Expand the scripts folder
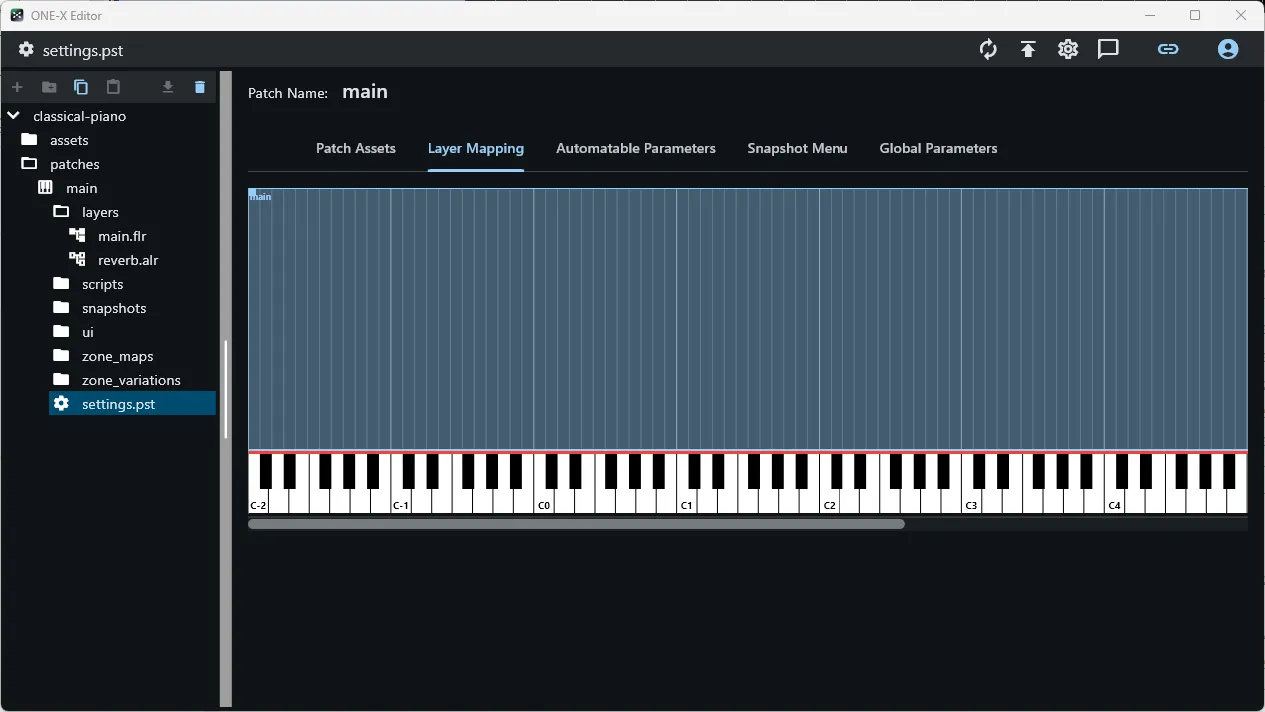The height and width of the screenshot is (712, 1265). tap(61, 284)
